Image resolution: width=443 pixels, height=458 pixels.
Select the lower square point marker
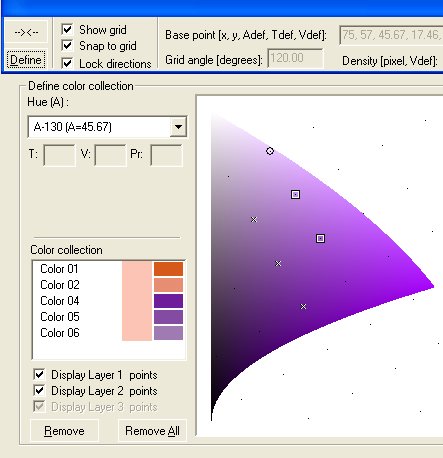point(320,238)
